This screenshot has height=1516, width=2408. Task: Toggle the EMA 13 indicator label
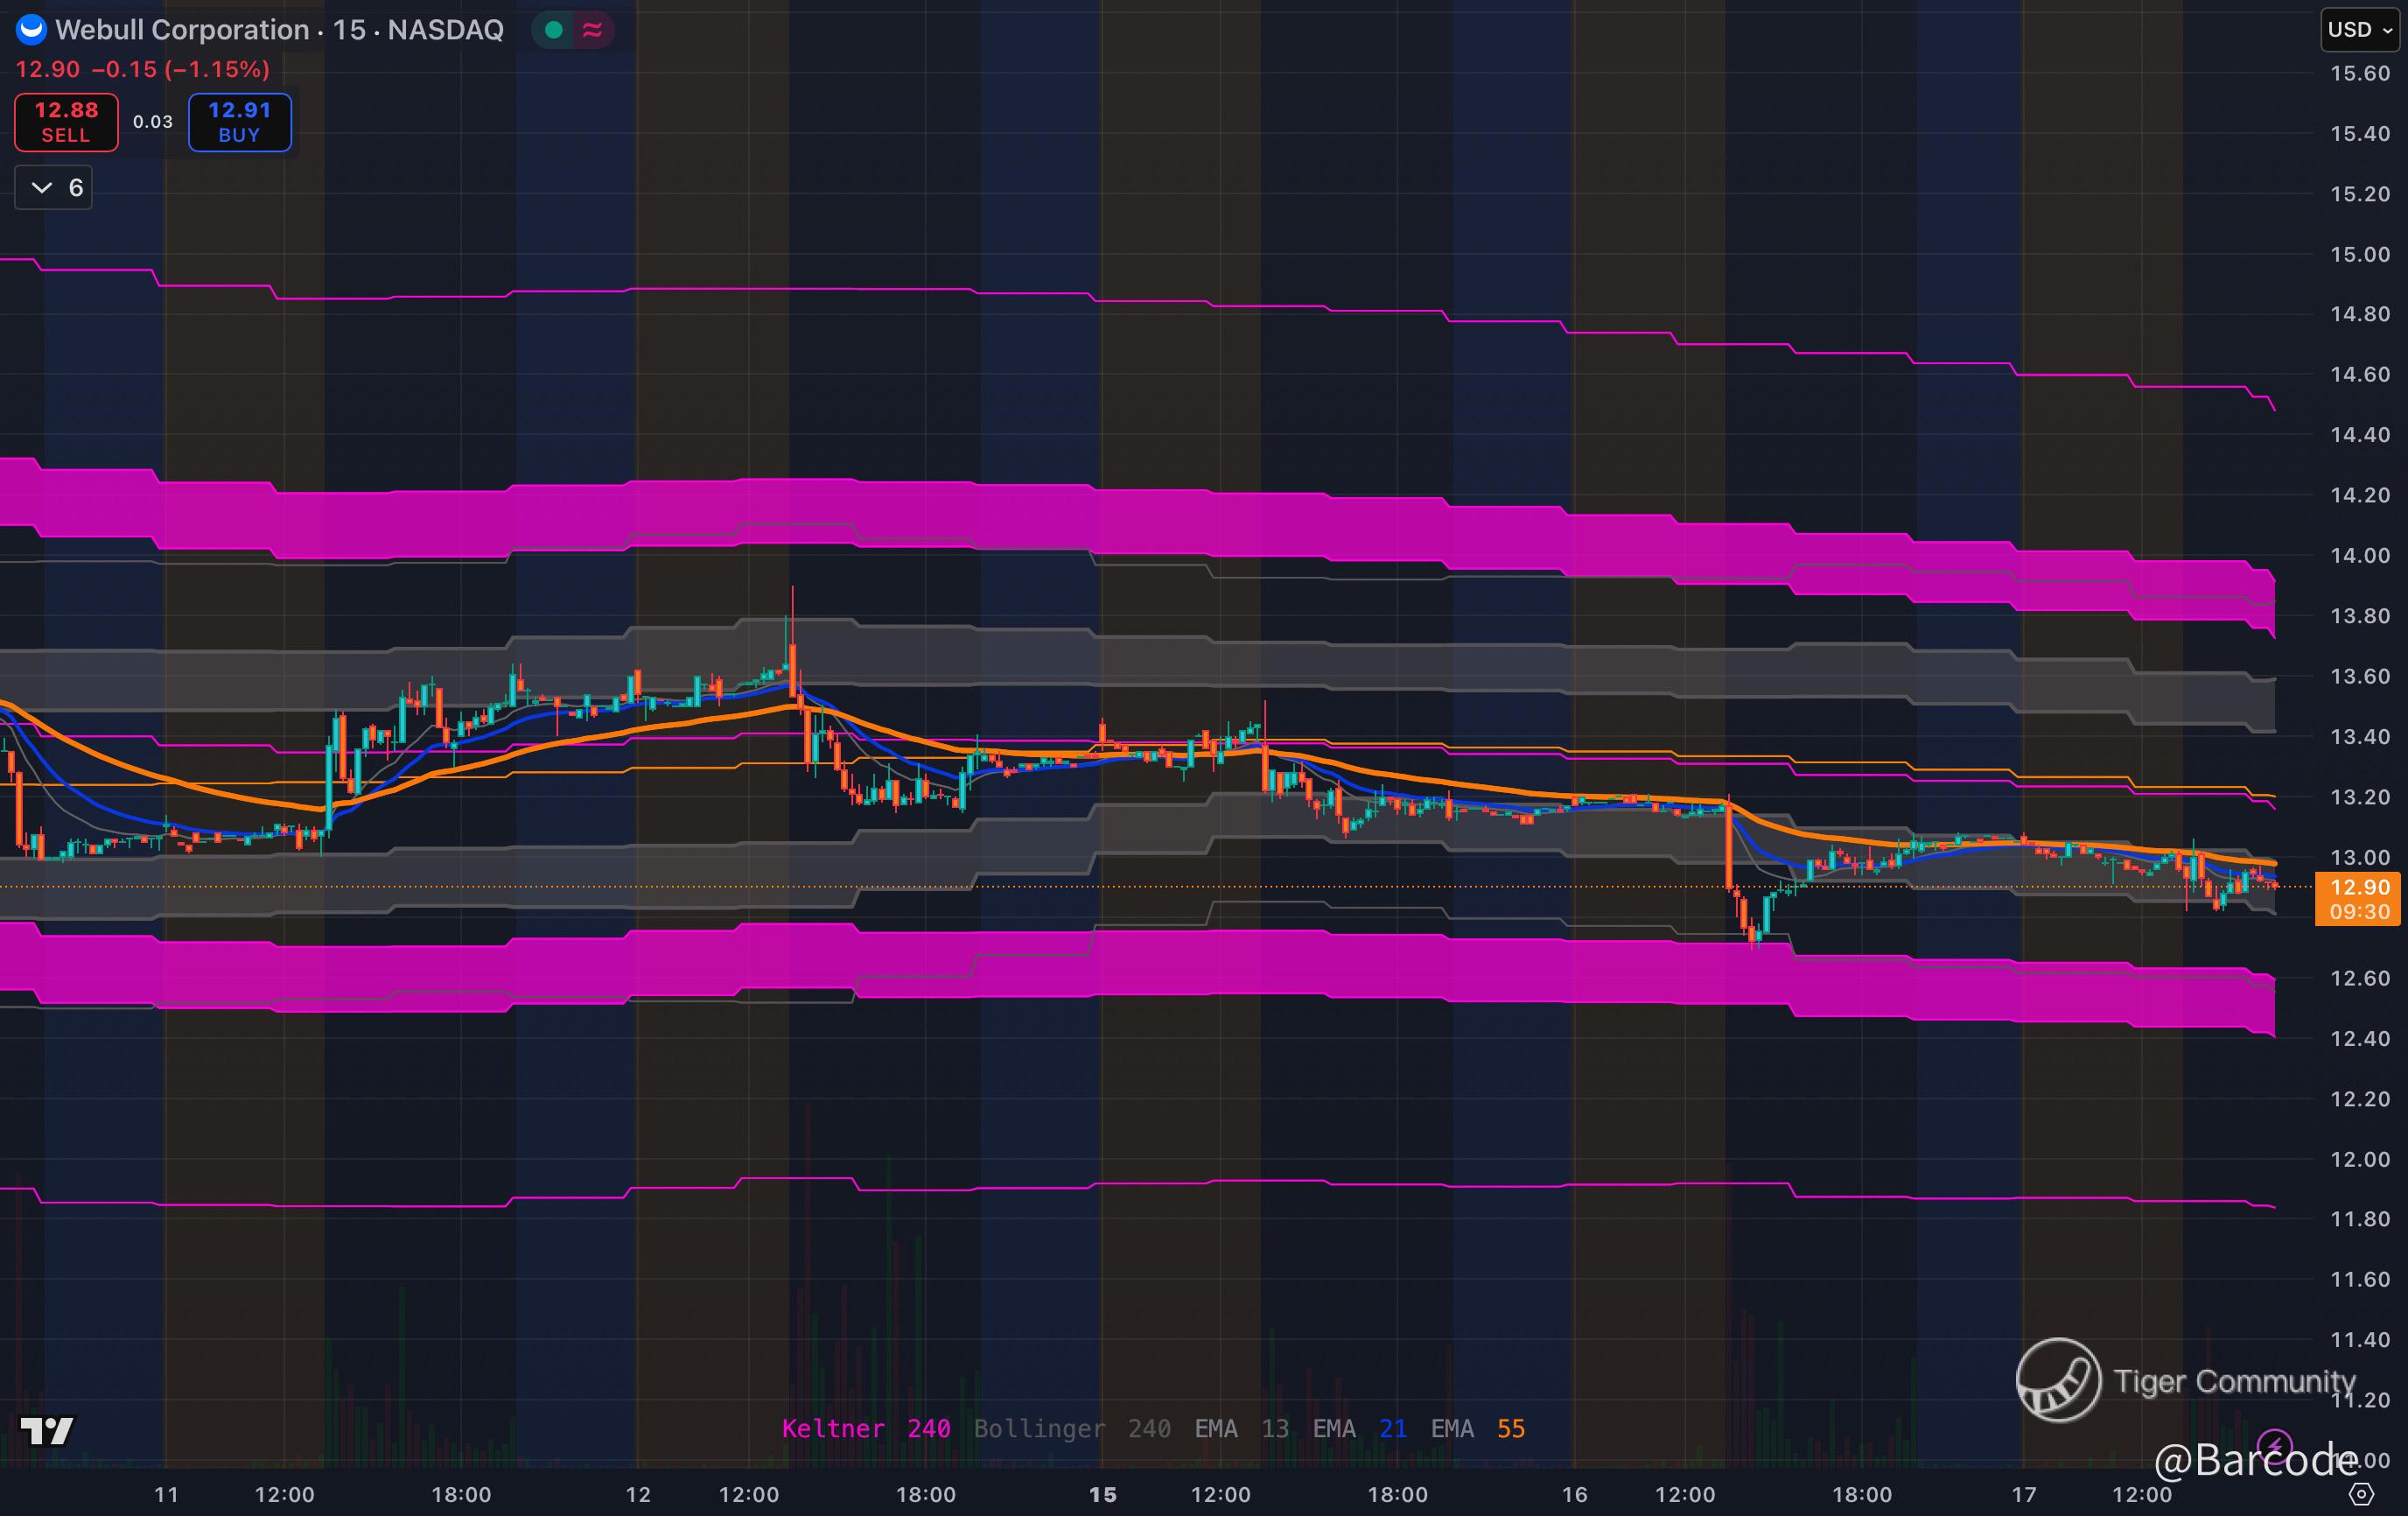tap(1241, 1429)
